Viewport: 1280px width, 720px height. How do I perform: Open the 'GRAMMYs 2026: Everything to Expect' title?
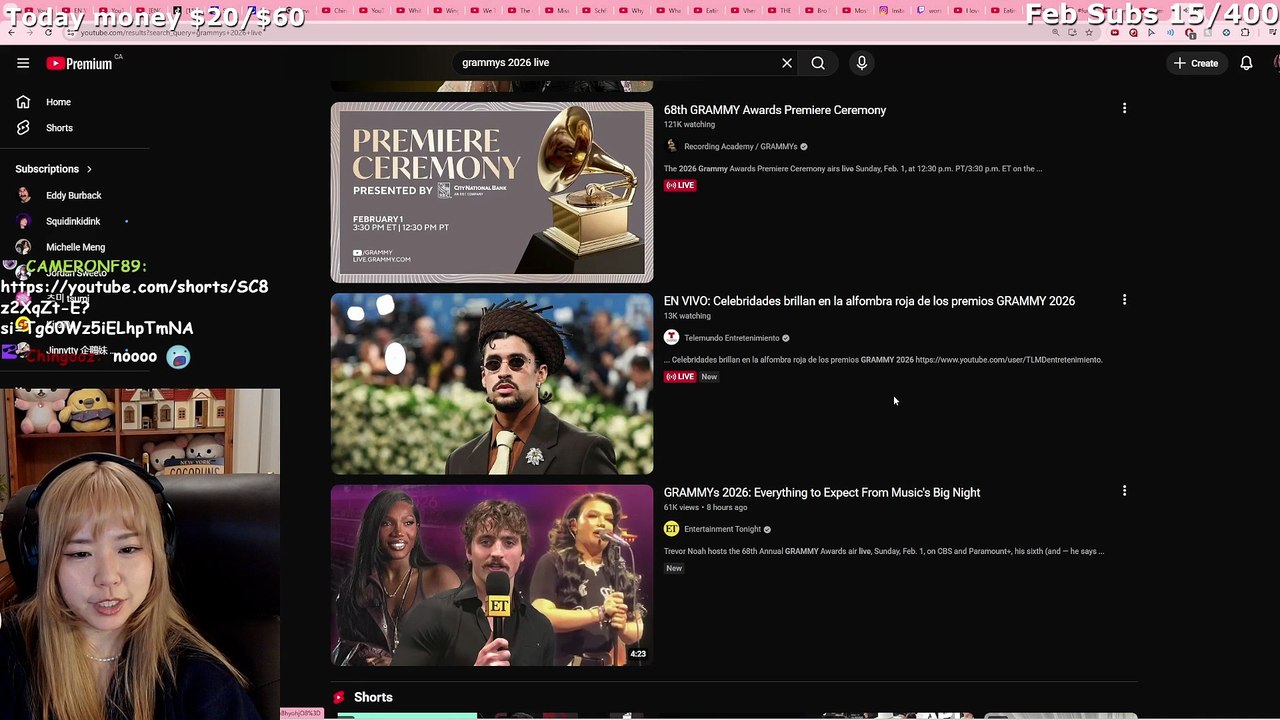click(822, 493)
